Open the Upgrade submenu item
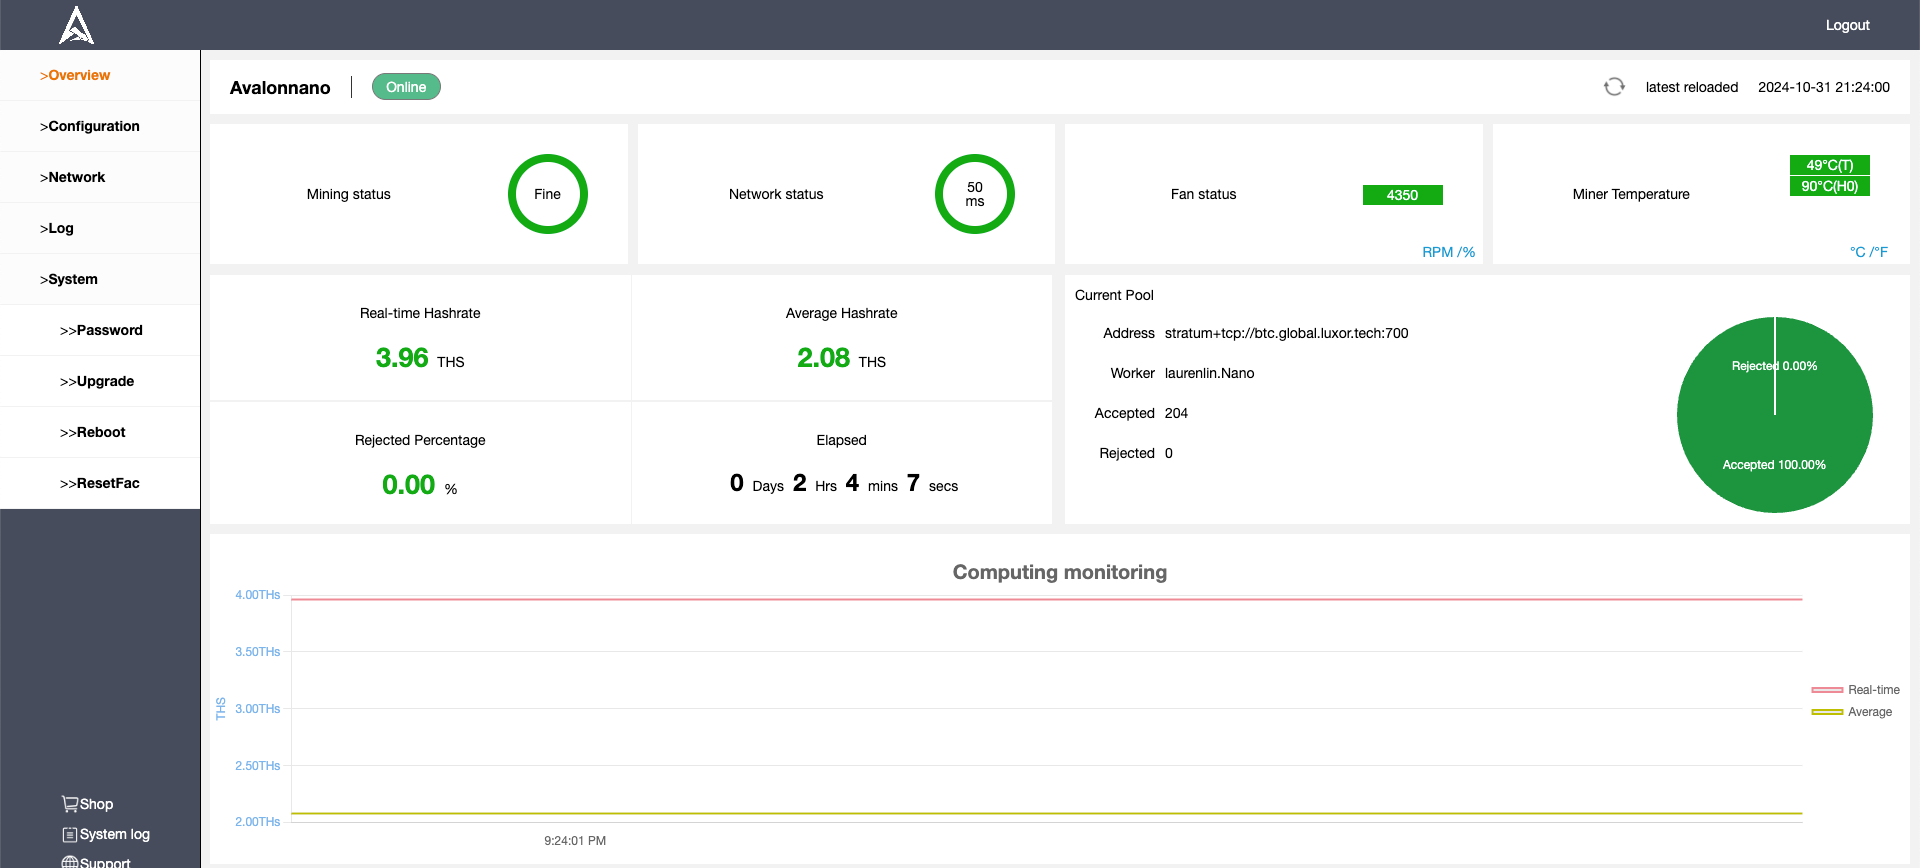The height and width of the screenshot is (868, 1920). (100, 381)
